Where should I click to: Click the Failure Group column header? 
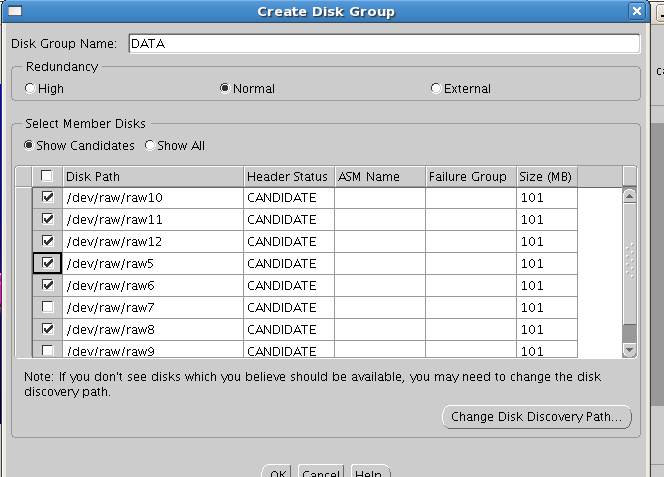click(471, 176)
